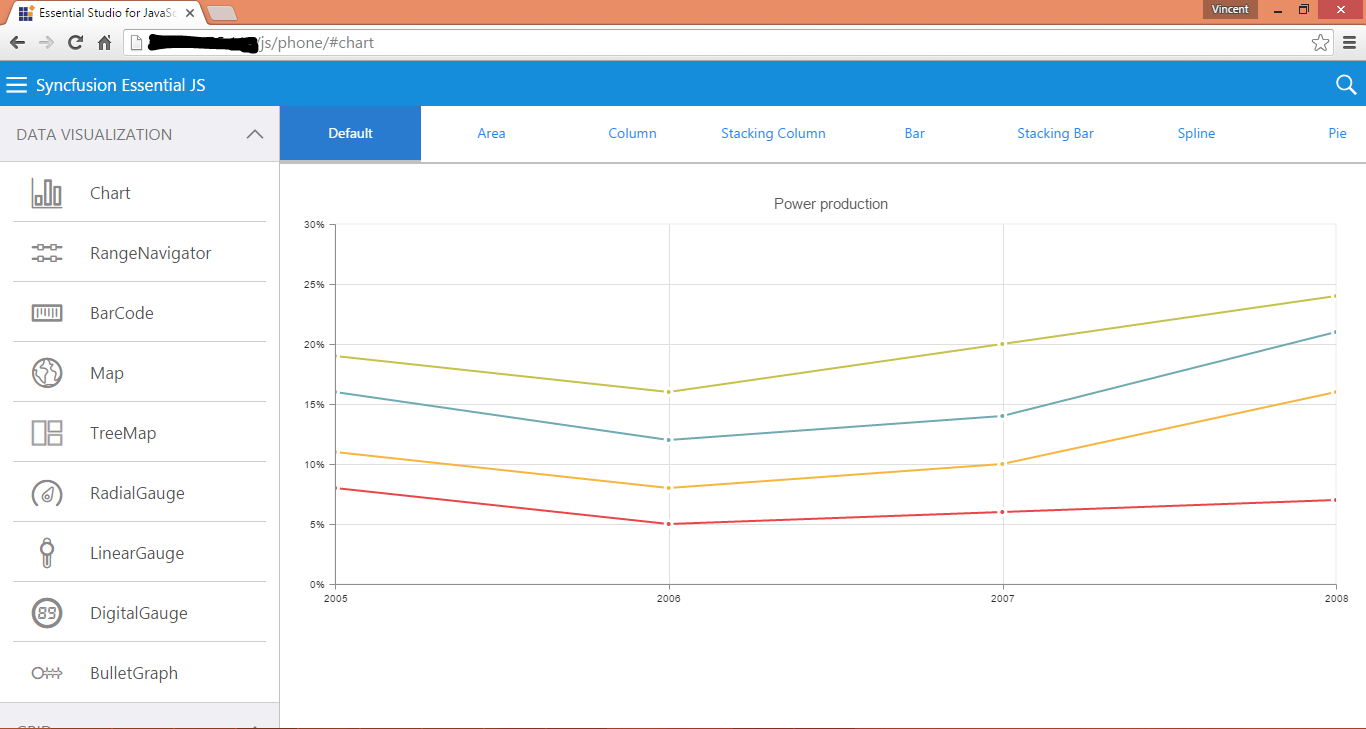The height and width of the screenshot is (729, 1366).
Task: Bookmark this page with the star
Action: (x=1320, y=43)
